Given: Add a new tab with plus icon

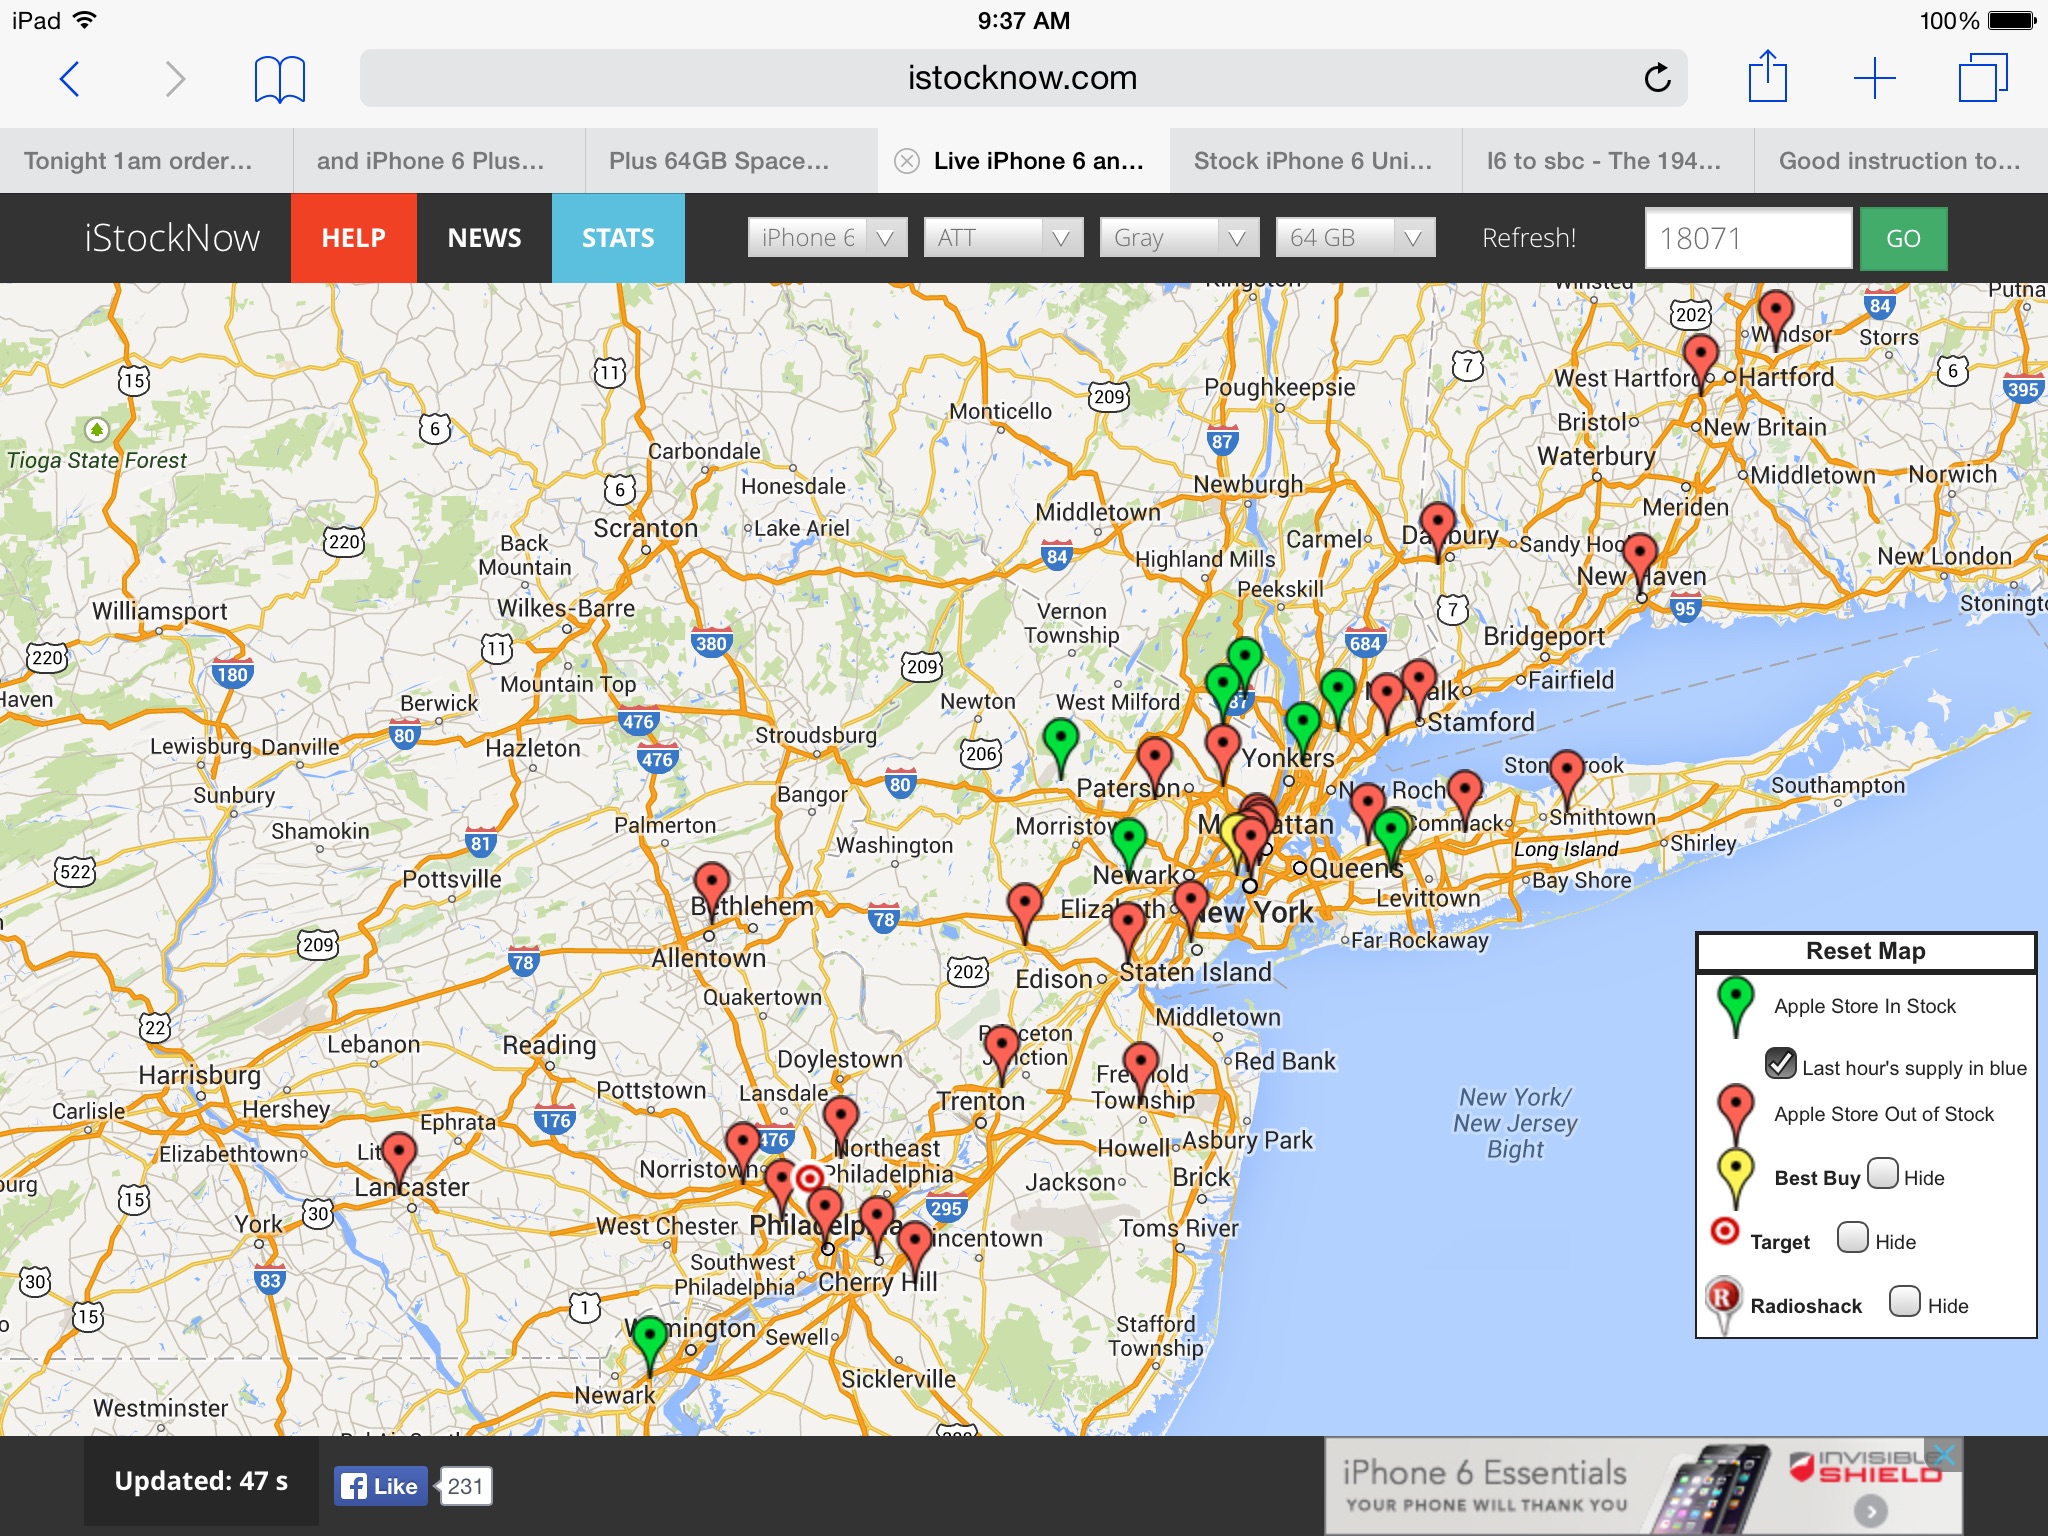Looking at the screenshot, I should (x=1874, y=78).
